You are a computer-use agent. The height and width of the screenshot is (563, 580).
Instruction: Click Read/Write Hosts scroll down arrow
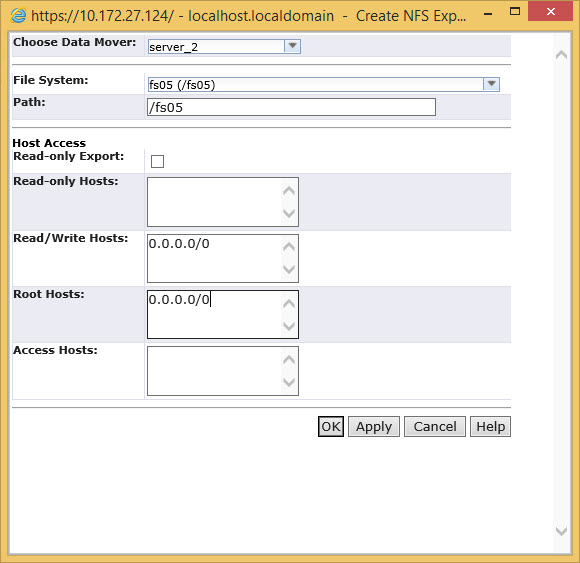tap(289, 269)
